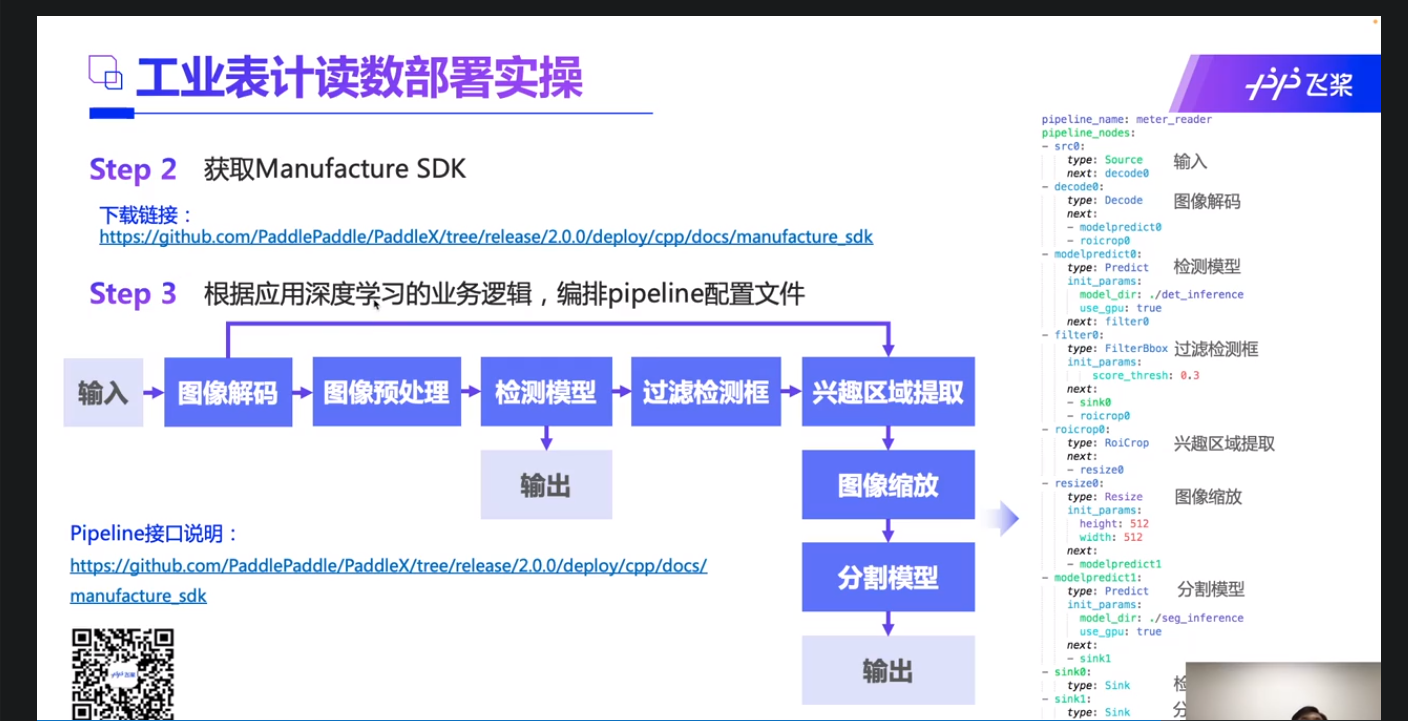The height and width of the screenshot is (721, 1408).
Task: Click the Pipeline接口说明： label
Action: pos(155,533)
